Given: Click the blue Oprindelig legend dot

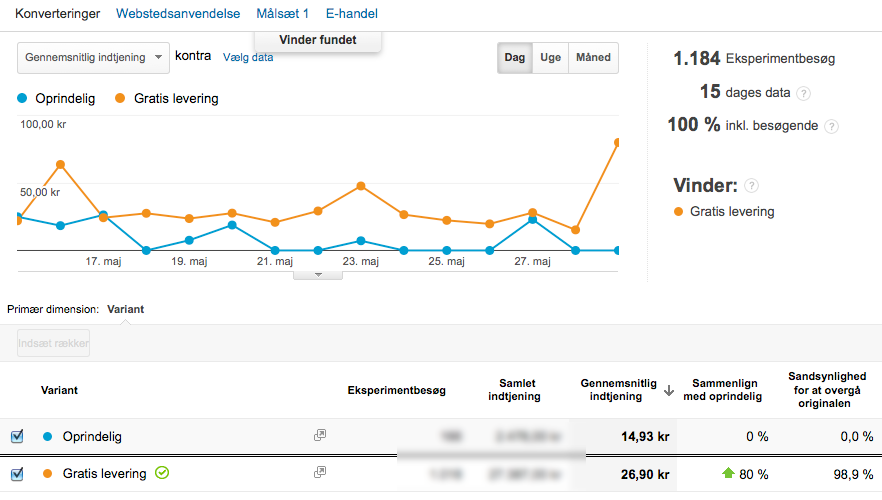Looking at the screenshot, I should 22,98.
